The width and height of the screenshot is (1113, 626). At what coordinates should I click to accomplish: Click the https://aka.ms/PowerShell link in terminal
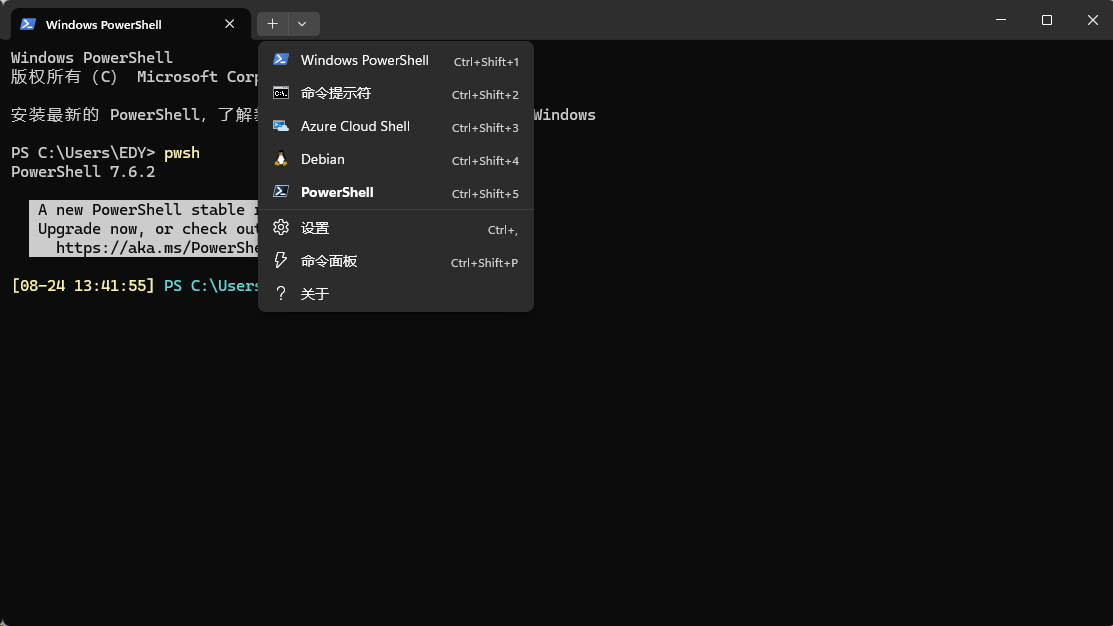point(157,248)
